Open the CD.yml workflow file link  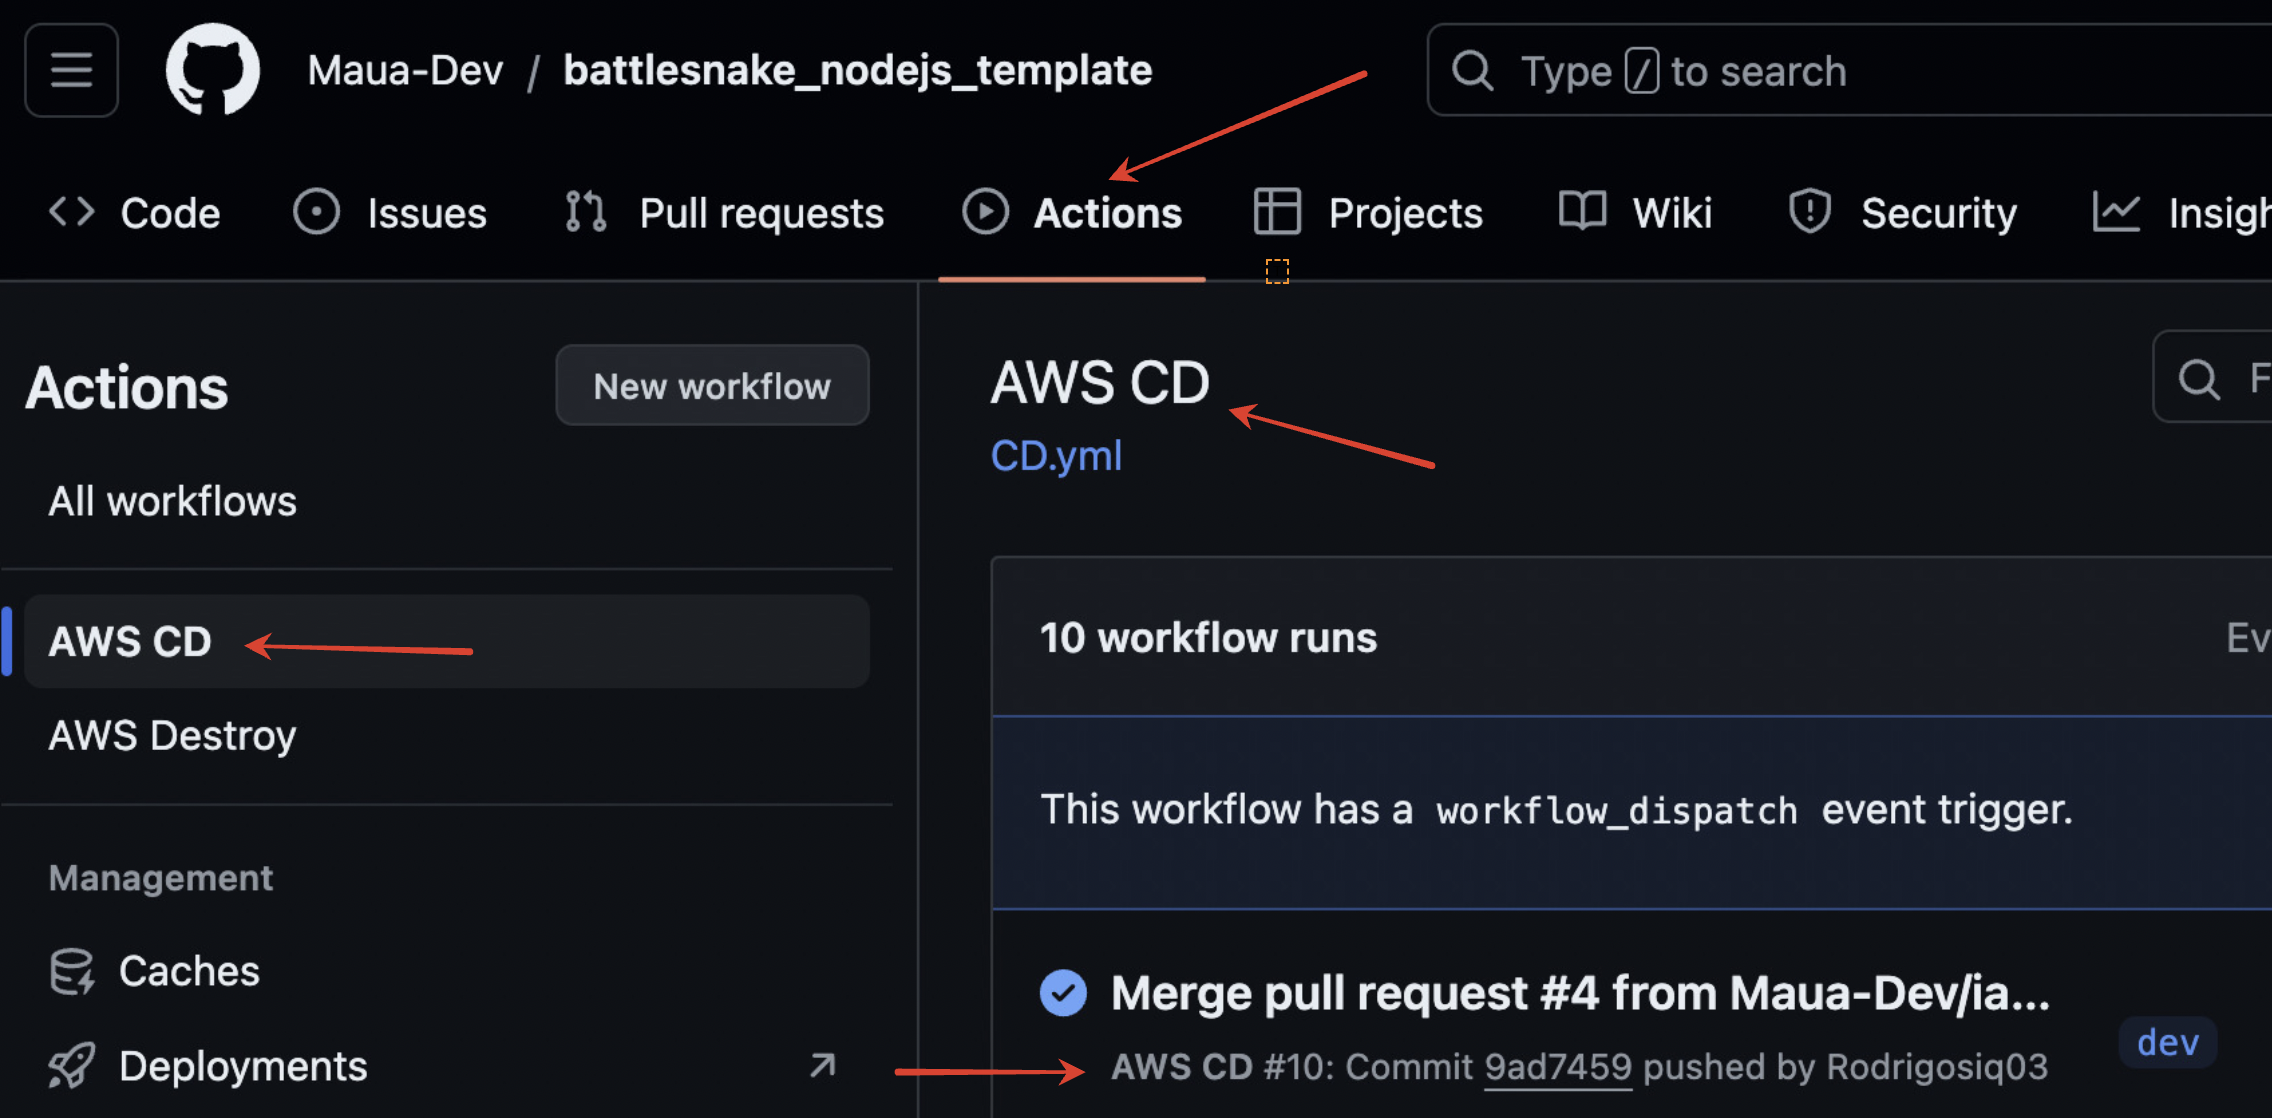pos(1056,456)
